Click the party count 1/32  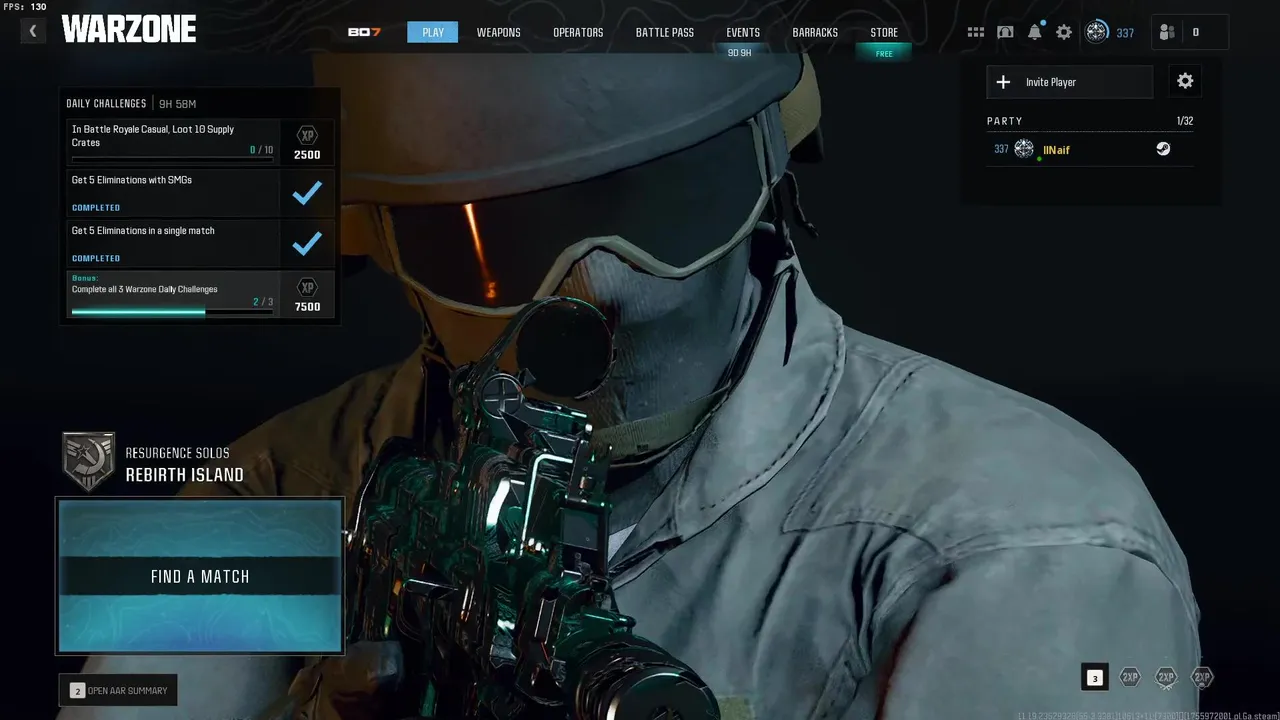point(1185,121)
